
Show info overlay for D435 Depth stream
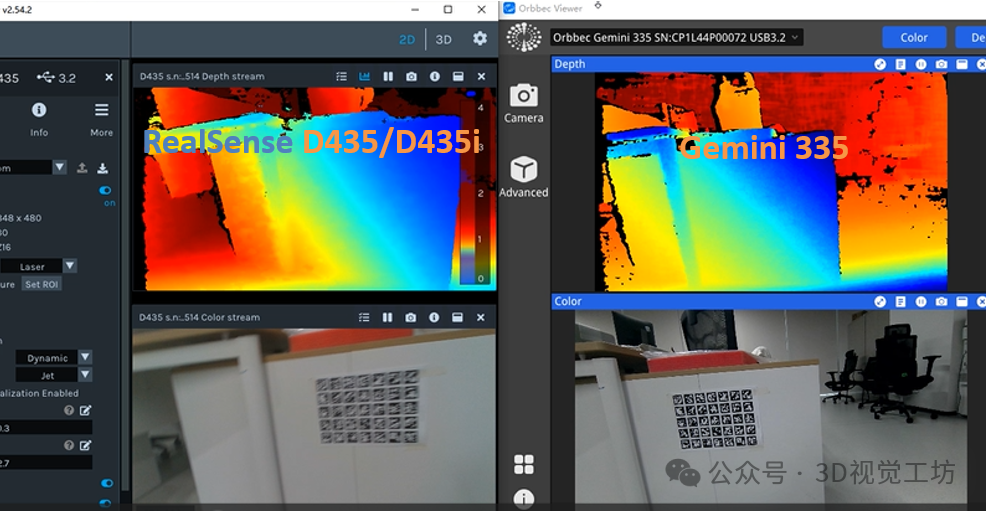(x=435, y=76)
